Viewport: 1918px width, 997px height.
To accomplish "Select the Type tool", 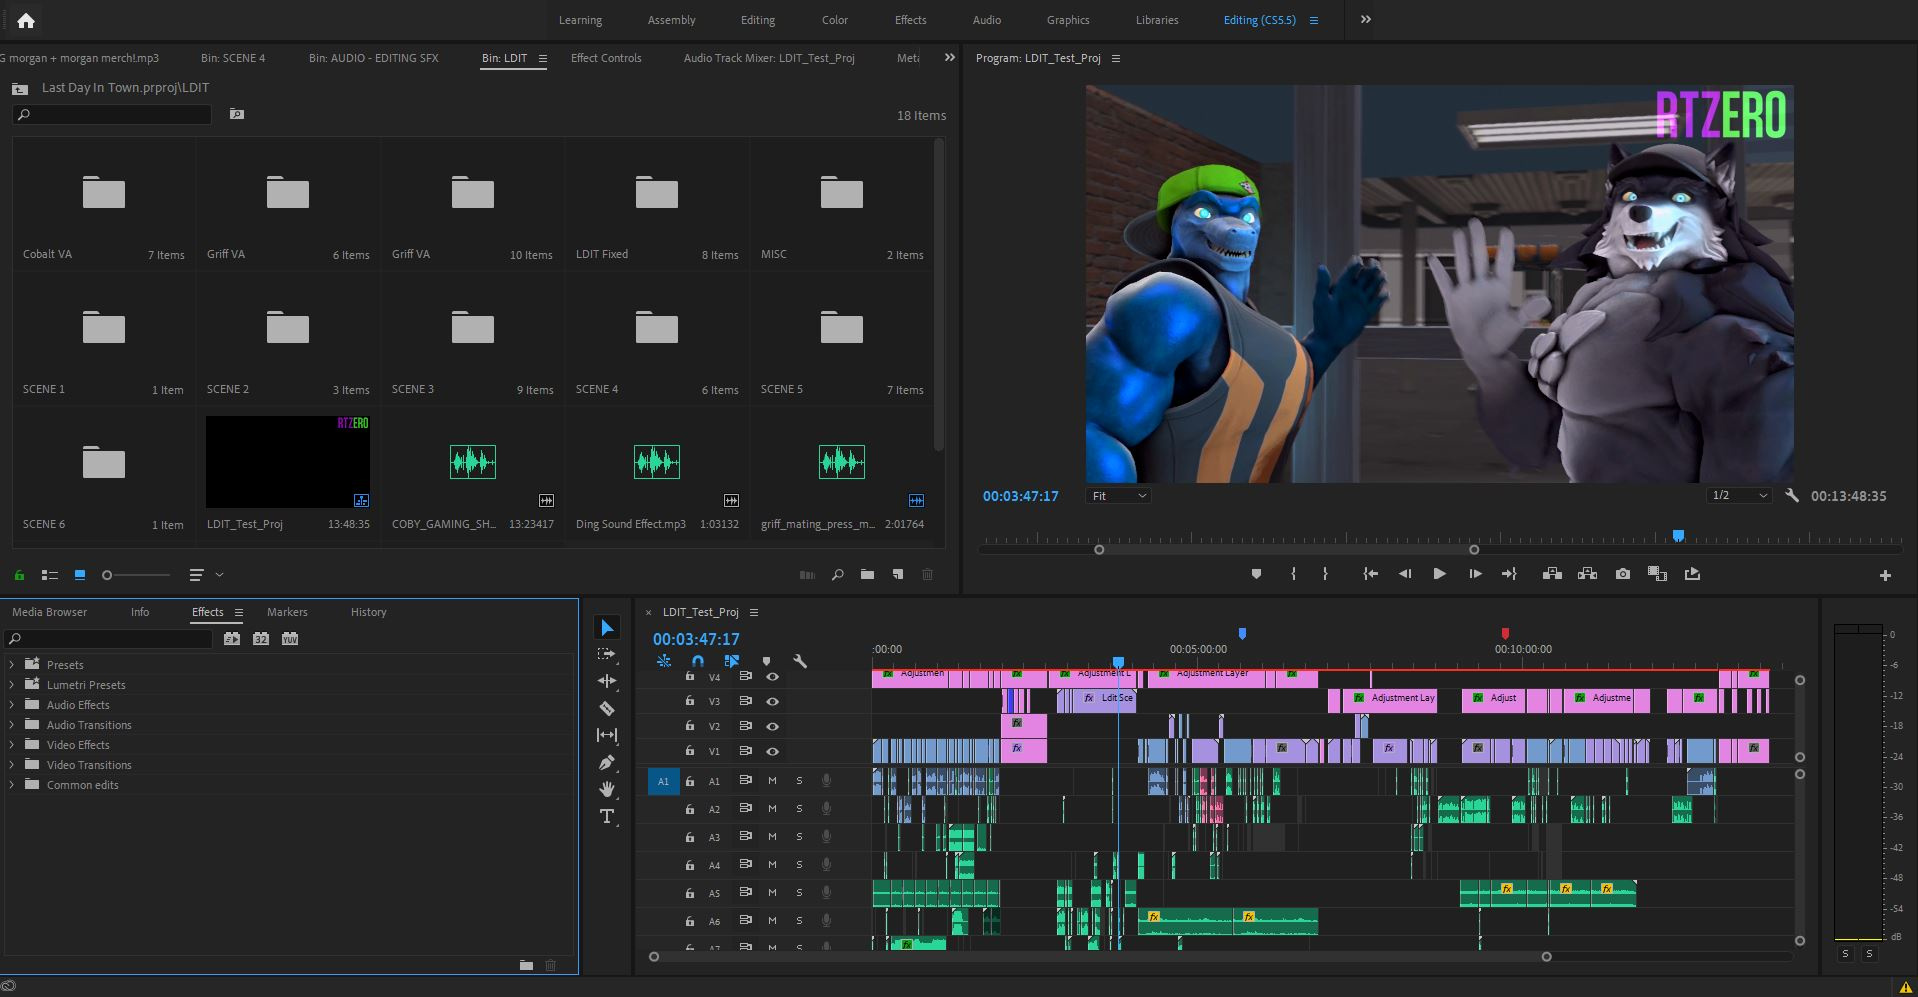I will point(607,816).
